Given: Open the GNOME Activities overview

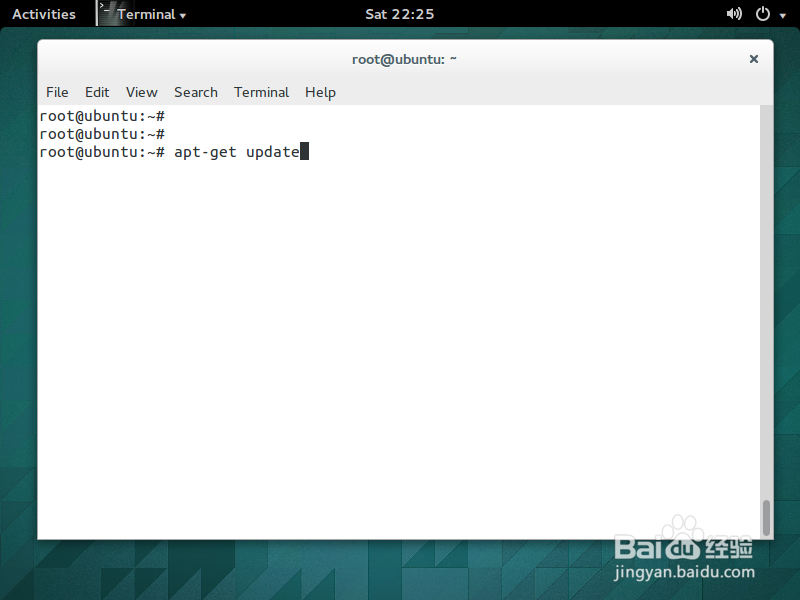Looking at the screenshot, I should (x=44, y=13).
